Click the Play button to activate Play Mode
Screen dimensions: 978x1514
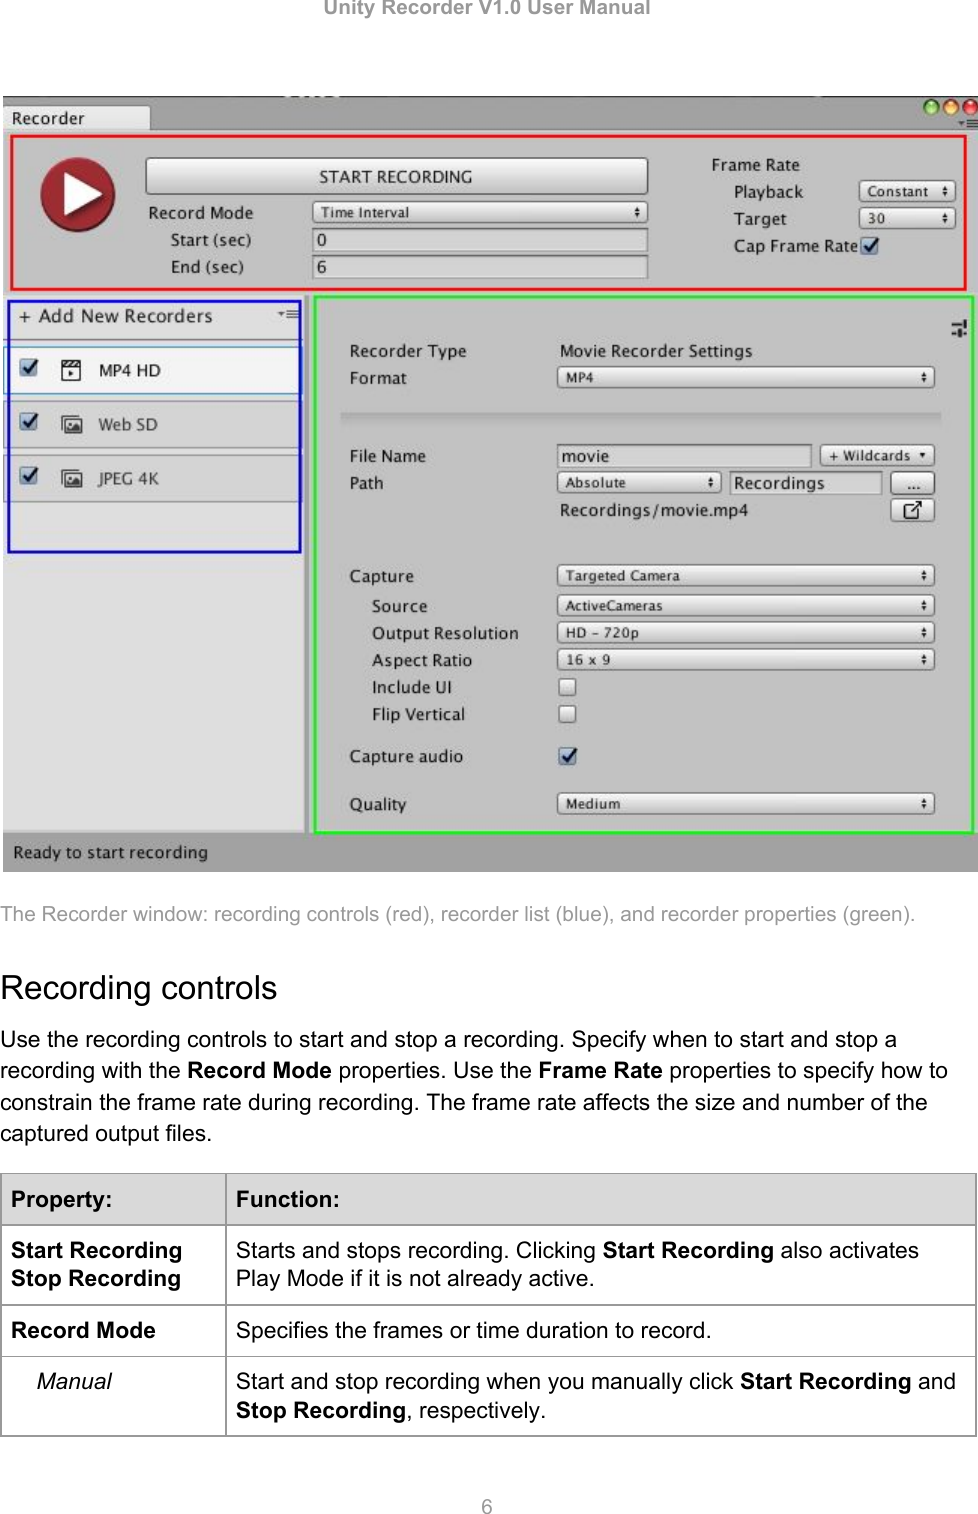pyautogui.click(x=77, y=193)
